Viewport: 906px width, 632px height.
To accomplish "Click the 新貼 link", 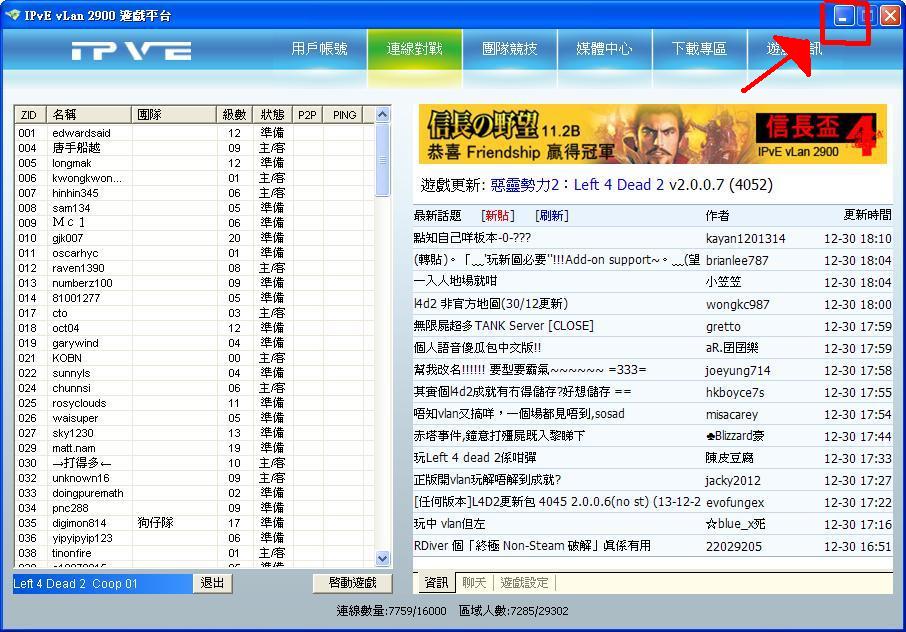I will [x=497, y=215].
